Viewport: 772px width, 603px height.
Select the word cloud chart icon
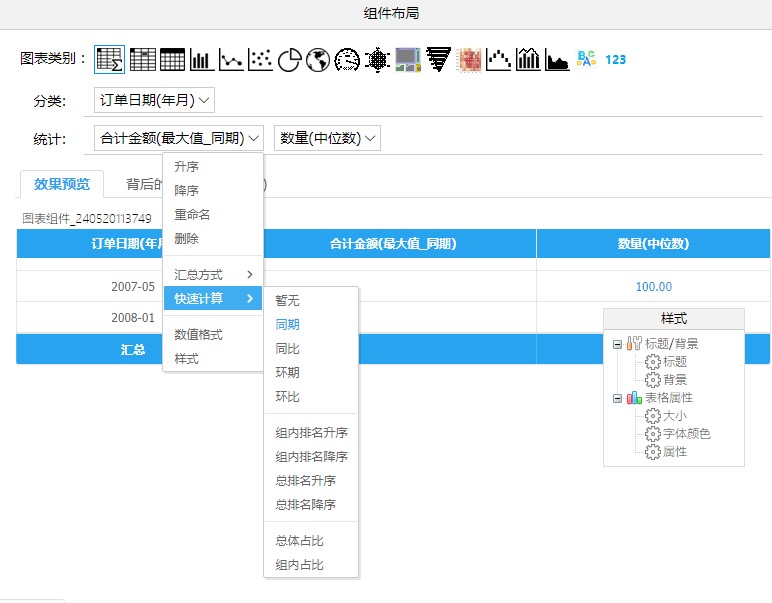coord(586,60)
